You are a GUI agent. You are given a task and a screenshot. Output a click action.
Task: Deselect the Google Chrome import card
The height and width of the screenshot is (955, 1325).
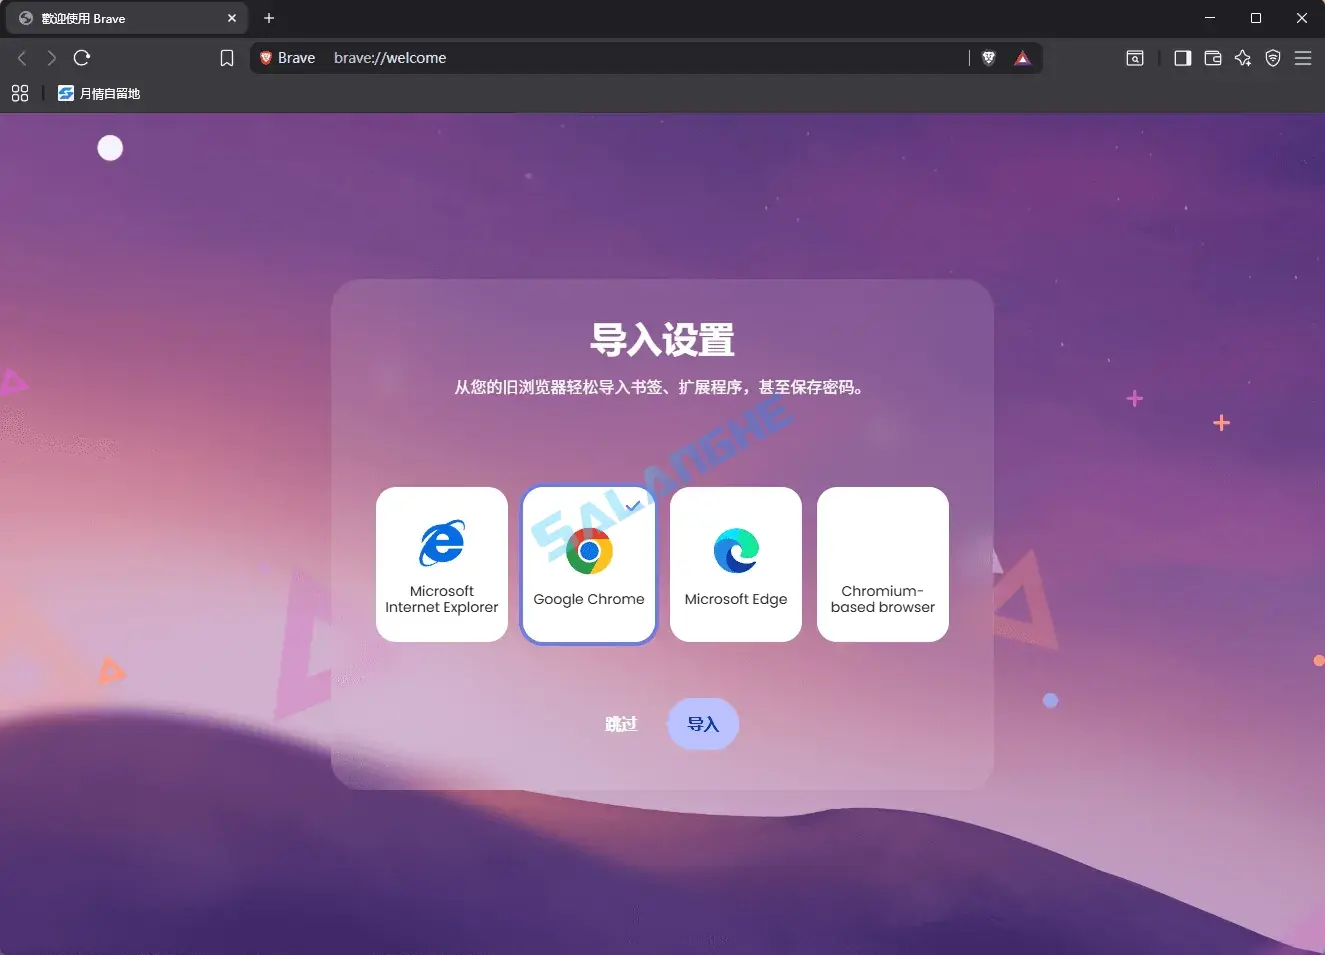pyautogui.click(x=588, y=564)
